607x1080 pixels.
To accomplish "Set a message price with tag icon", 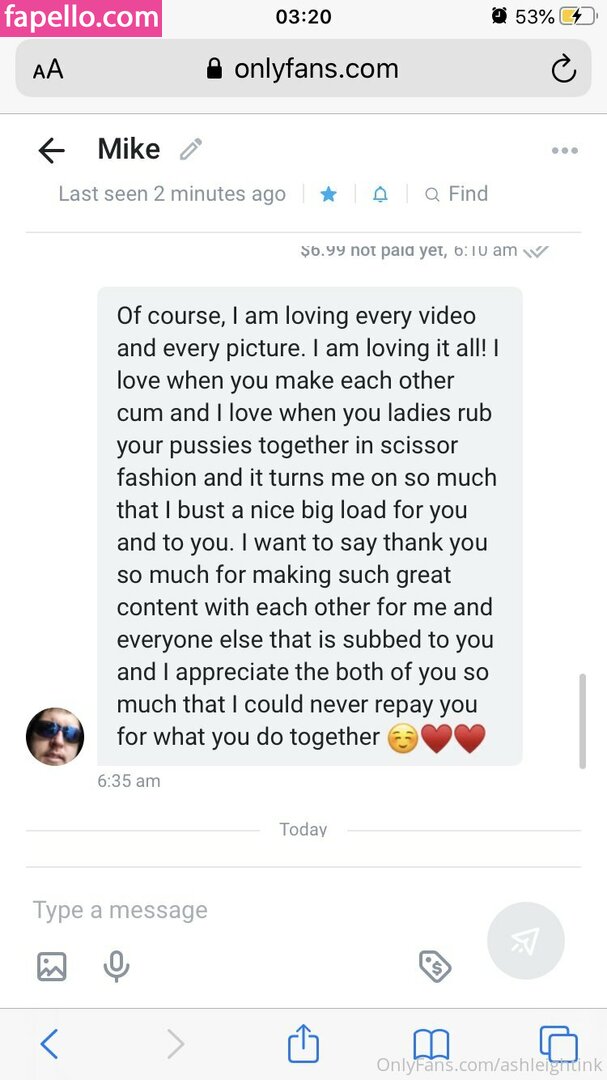I will tap(435, 966).
